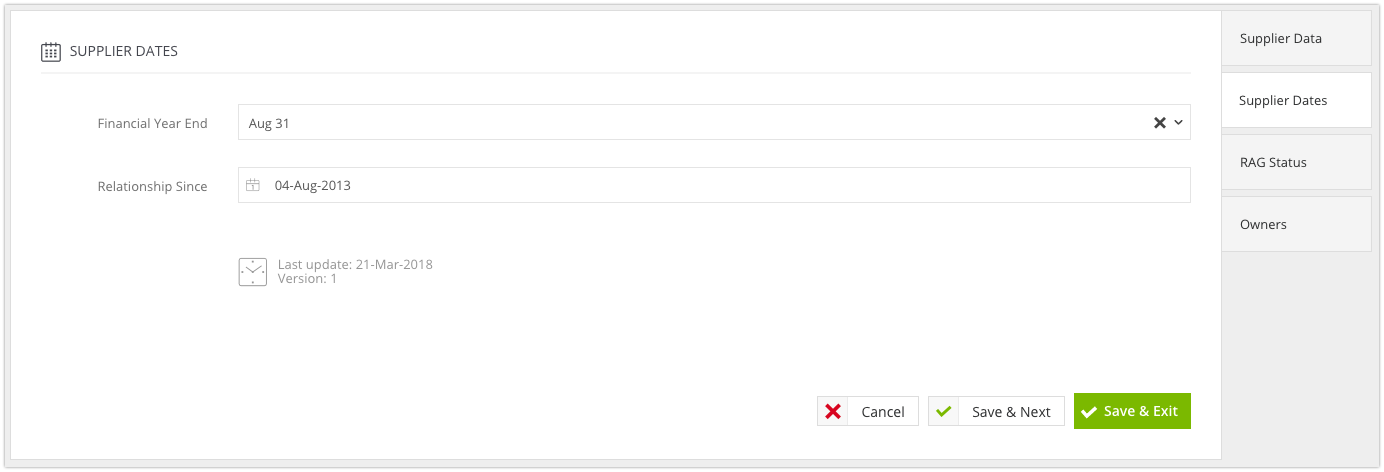Click the calendar icon beside SUPPLIER DATES heading

coord(51,51)
